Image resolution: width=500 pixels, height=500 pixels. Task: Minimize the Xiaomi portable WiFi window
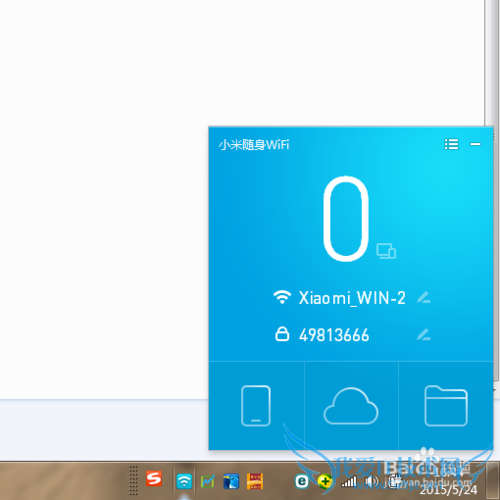[x=475, y=144]
